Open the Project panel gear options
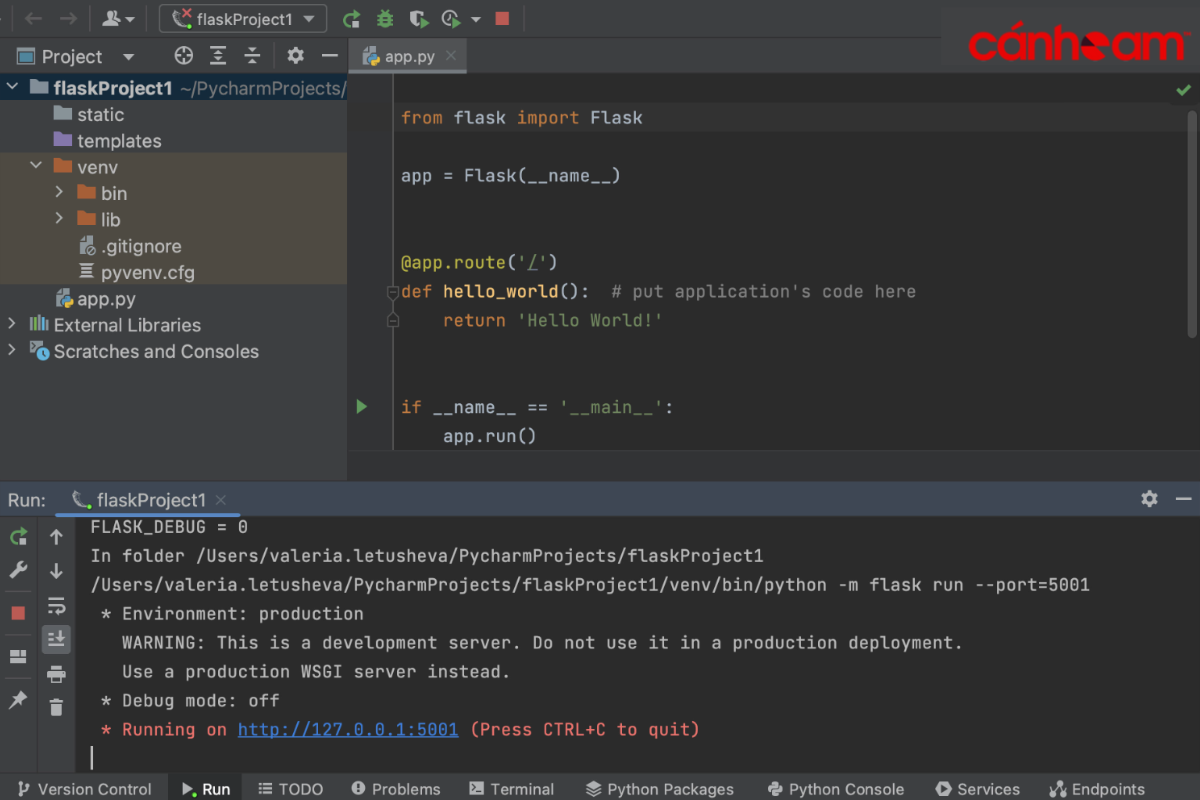This screenshot has height=800, width=1200. 295,56
